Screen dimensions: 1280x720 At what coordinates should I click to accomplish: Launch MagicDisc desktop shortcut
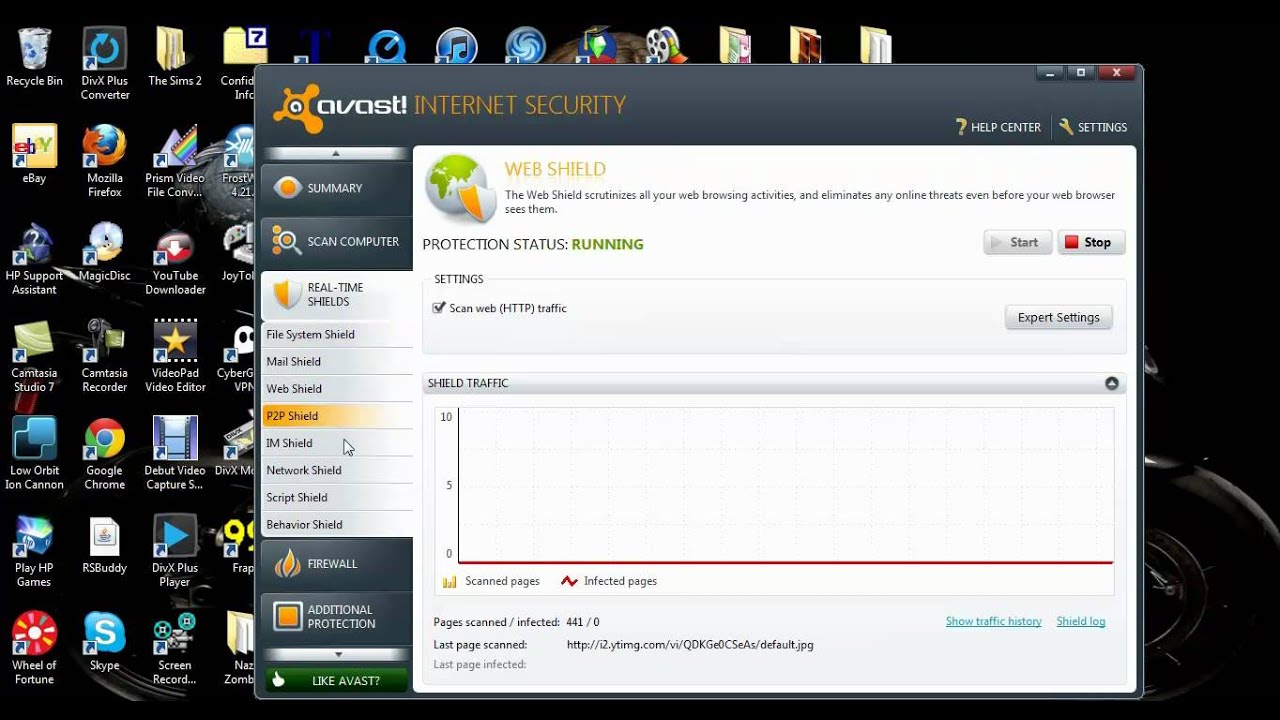(104, 252)
